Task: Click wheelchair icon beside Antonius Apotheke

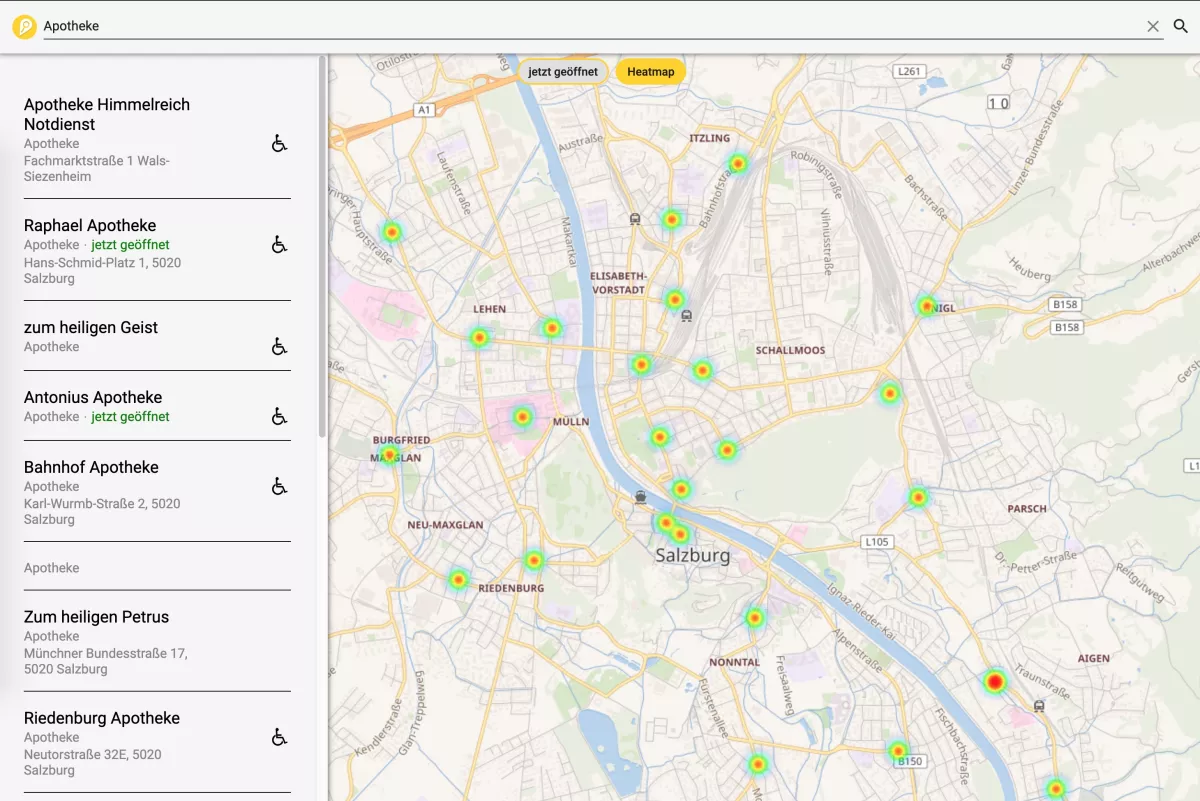Action: coord(280,417)
